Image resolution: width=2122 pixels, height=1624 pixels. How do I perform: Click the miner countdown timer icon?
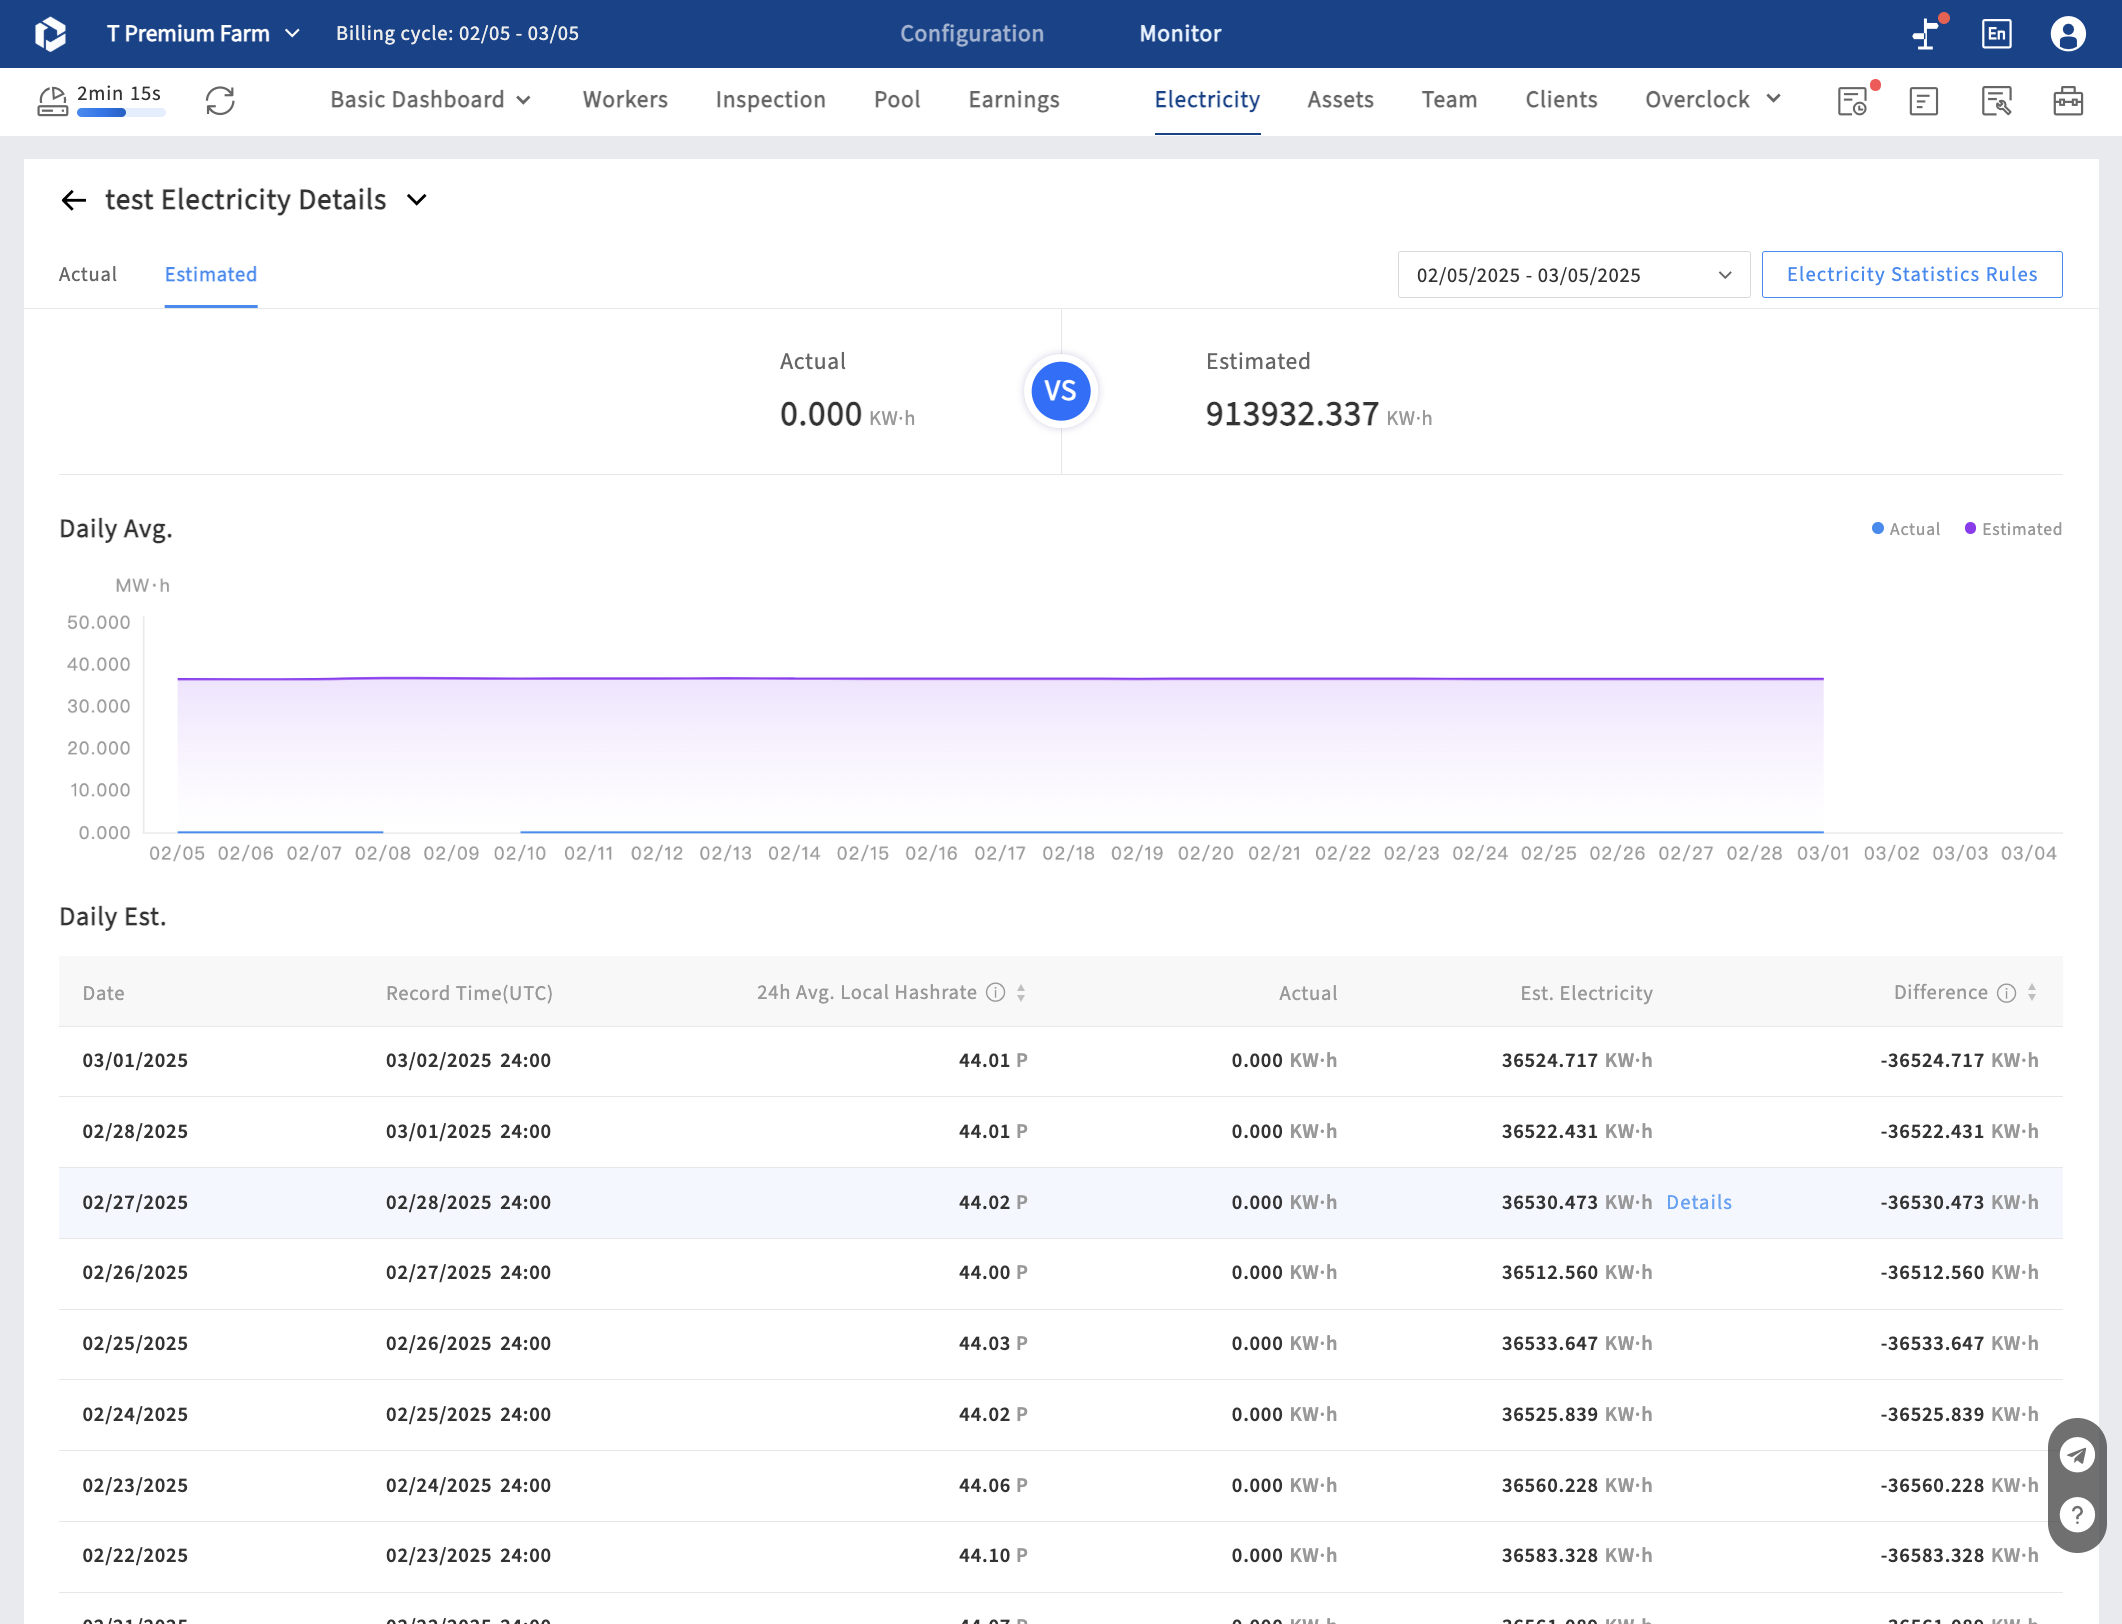(53, 100)
